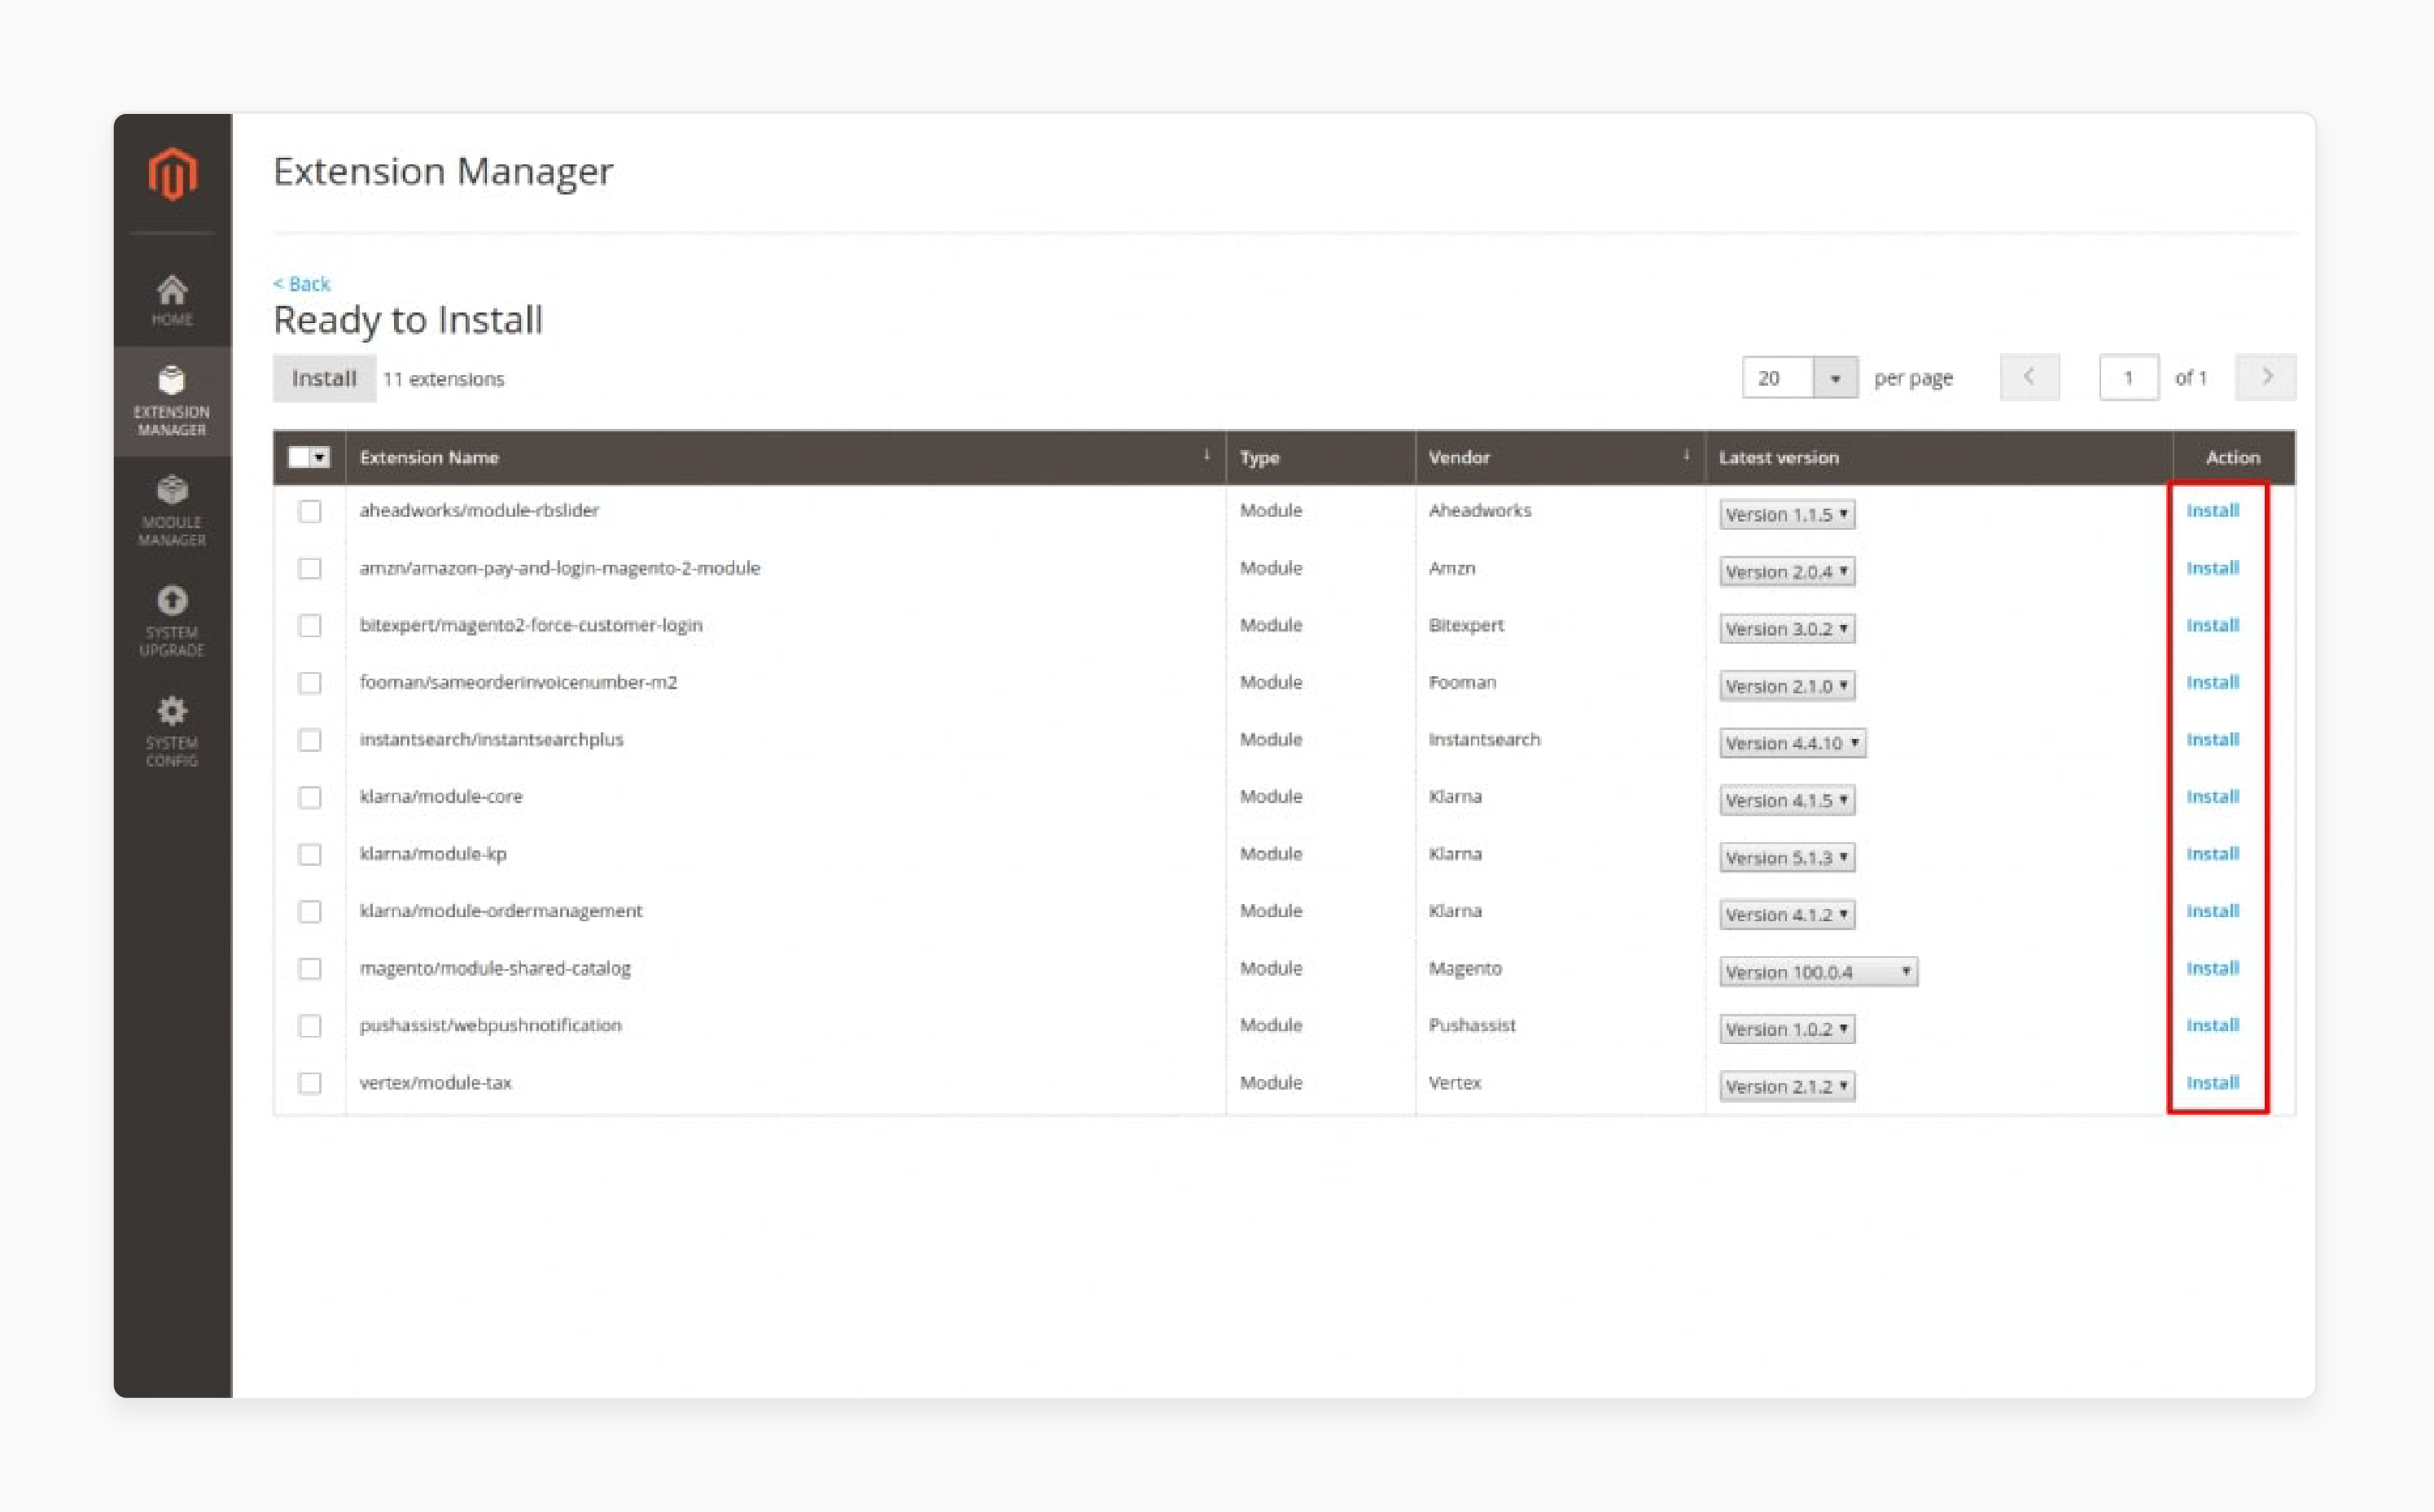
Task: Check vertex/module-tax checkbox
Action: coord(310,1083)
